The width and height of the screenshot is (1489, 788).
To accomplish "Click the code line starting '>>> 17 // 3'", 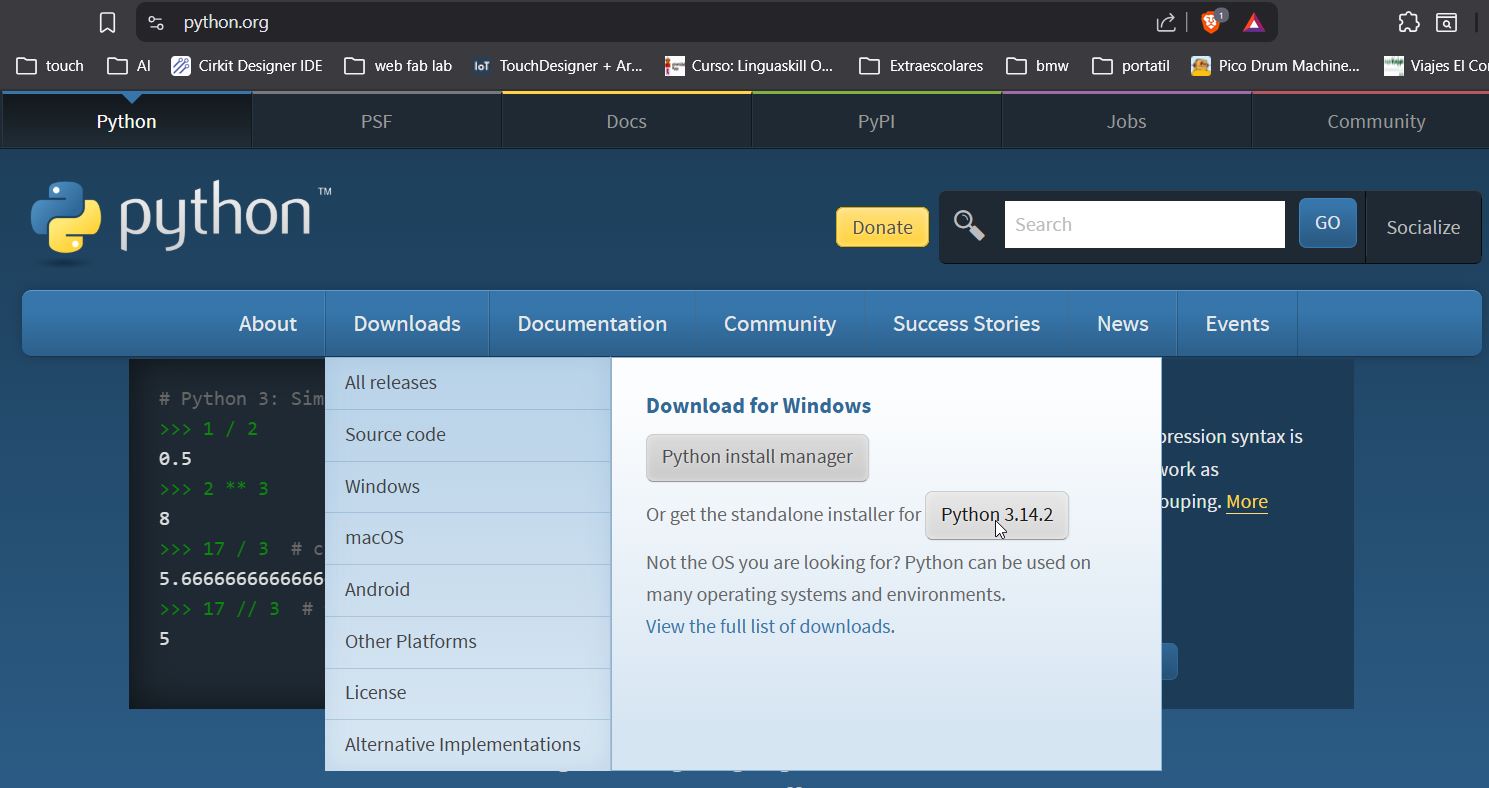I will click(x=237, y=609).
